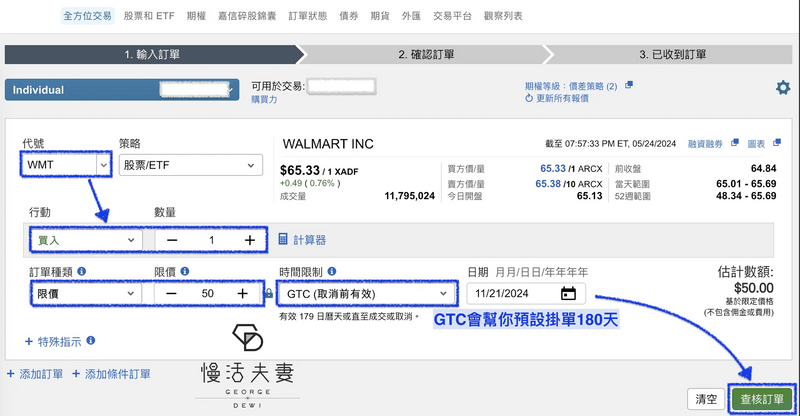Click 添加訂單 link
800x416 pixels.
point(35,374)
